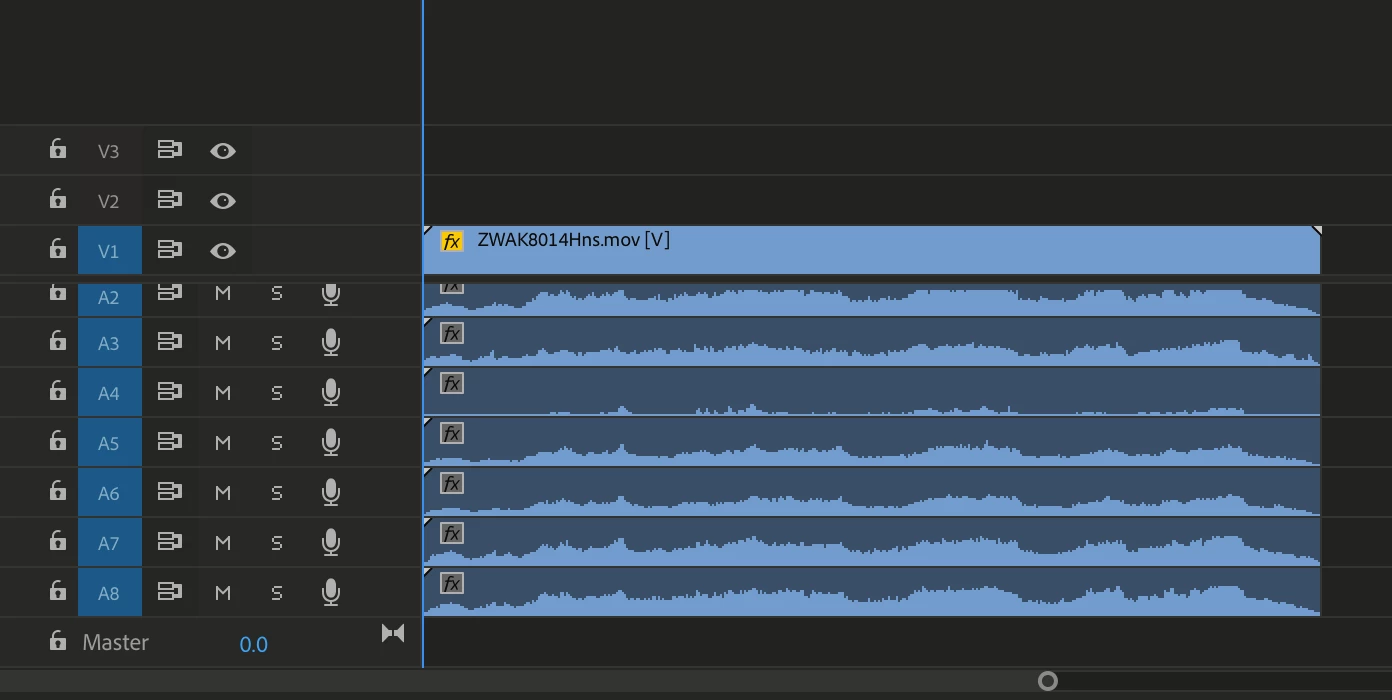This screenshot has width=1392, height=700.
Task: Toggle sync lock on track A8
Action: pyautogui.click(x=170, y=592)
